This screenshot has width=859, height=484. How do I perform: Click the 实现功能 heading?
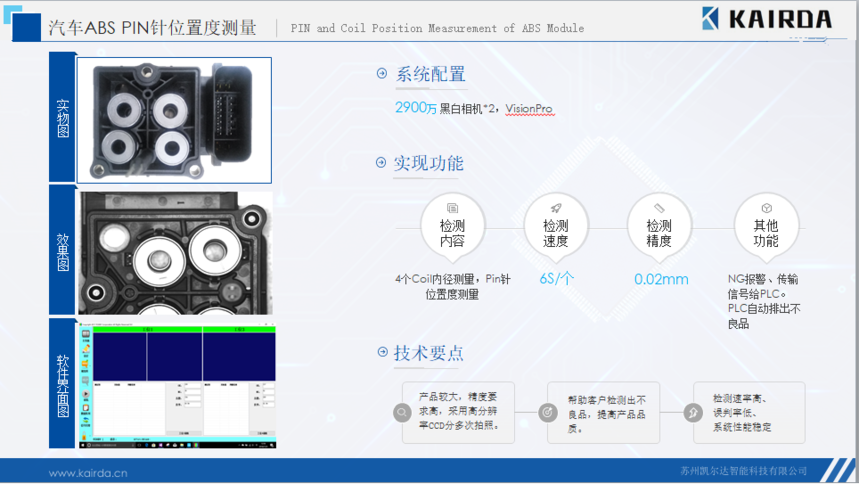tap(428, 163)
